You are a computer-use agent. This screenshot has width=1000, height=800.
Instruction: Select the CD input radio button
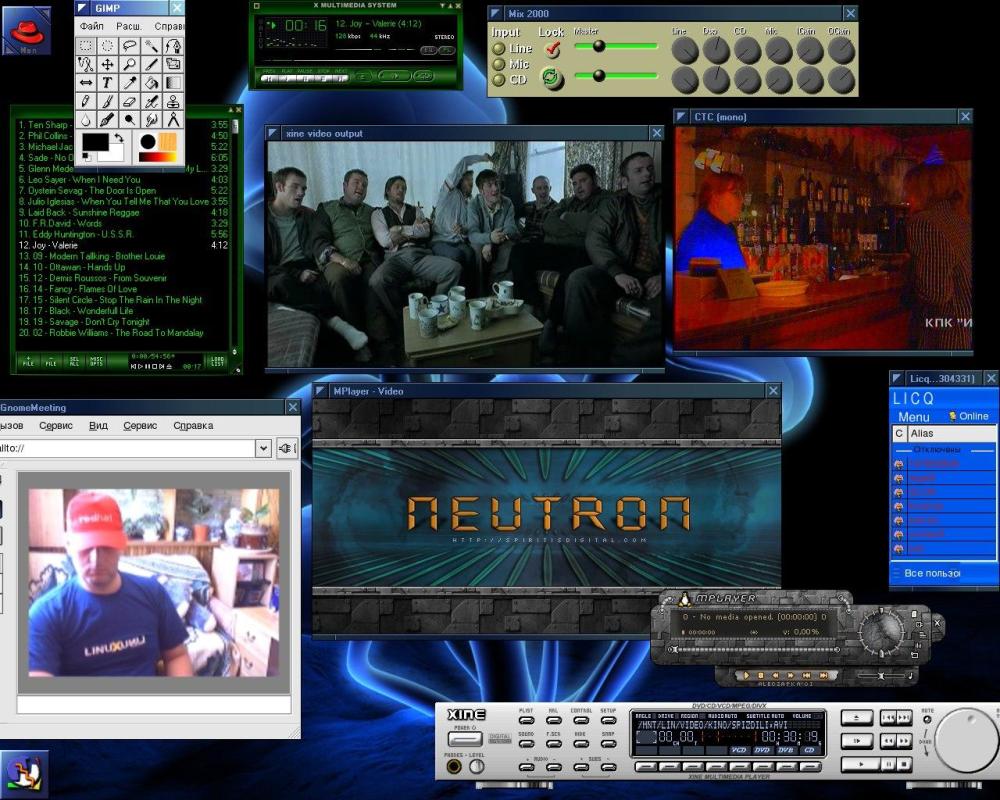point(499,80)
